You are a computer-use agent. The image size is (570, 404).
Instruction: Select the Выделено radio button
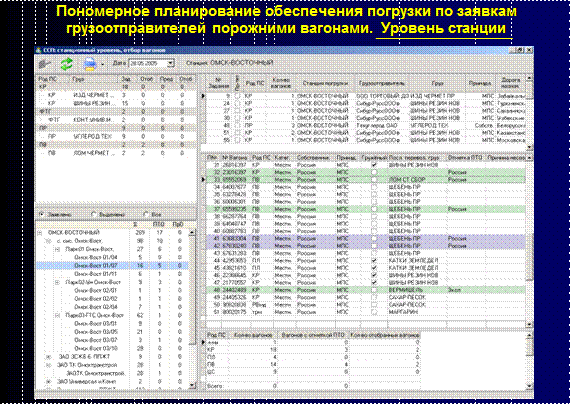(93, 214)
